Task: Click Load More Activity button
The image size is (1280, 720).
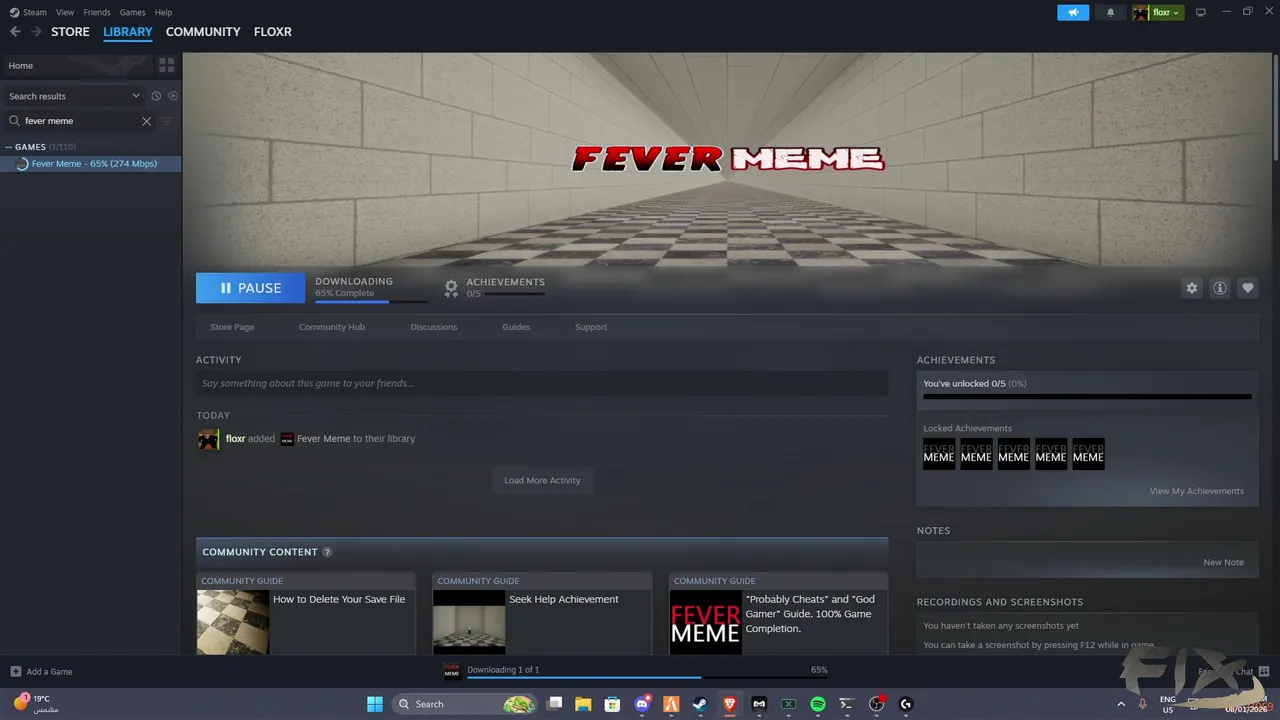Action: point(542,480)
